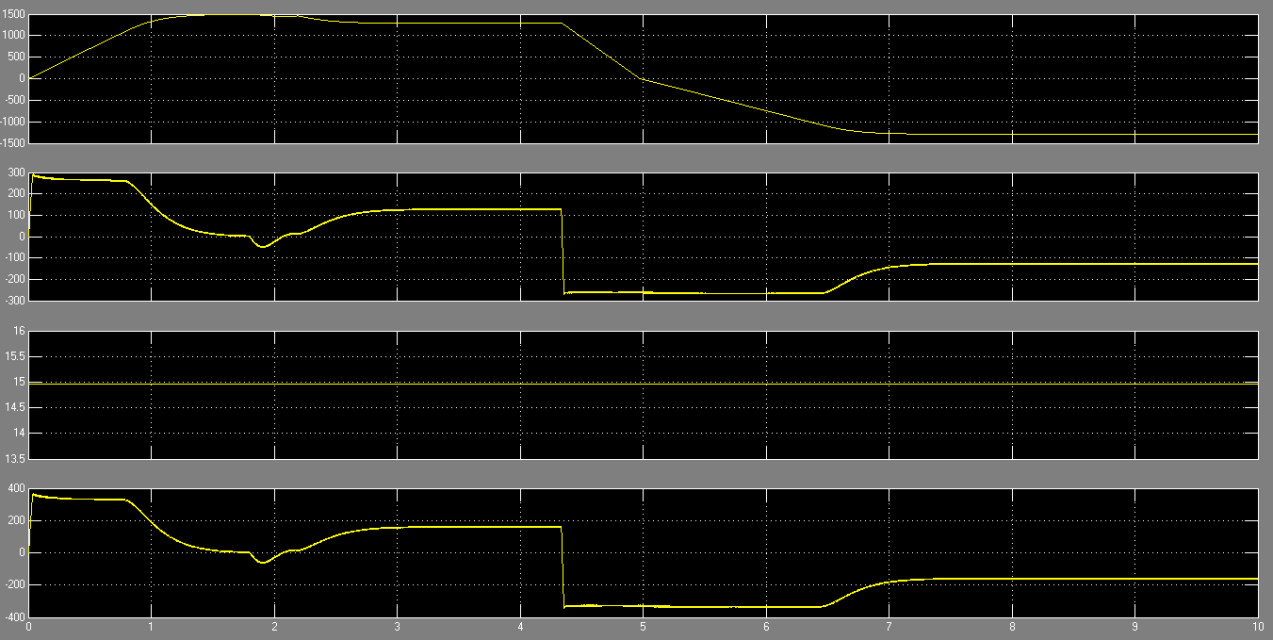Select the second scope plot ranging ±300

643,236
